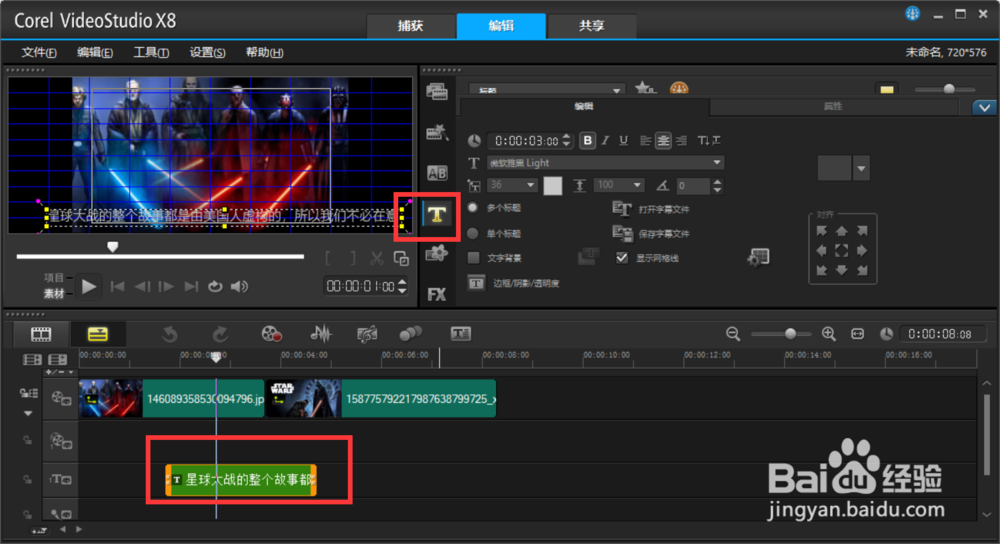Click the zoom in magnifier on timeline

828,334
